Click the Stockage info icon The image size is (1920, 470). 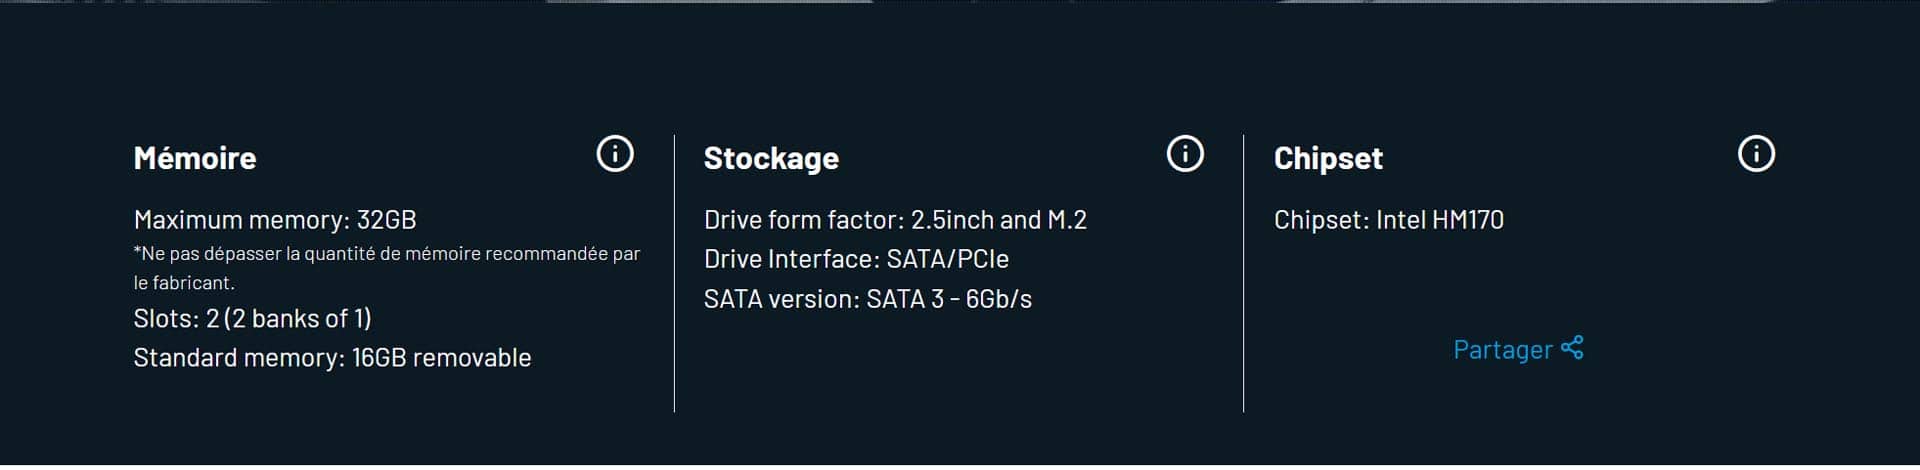tap(1185, 154)
